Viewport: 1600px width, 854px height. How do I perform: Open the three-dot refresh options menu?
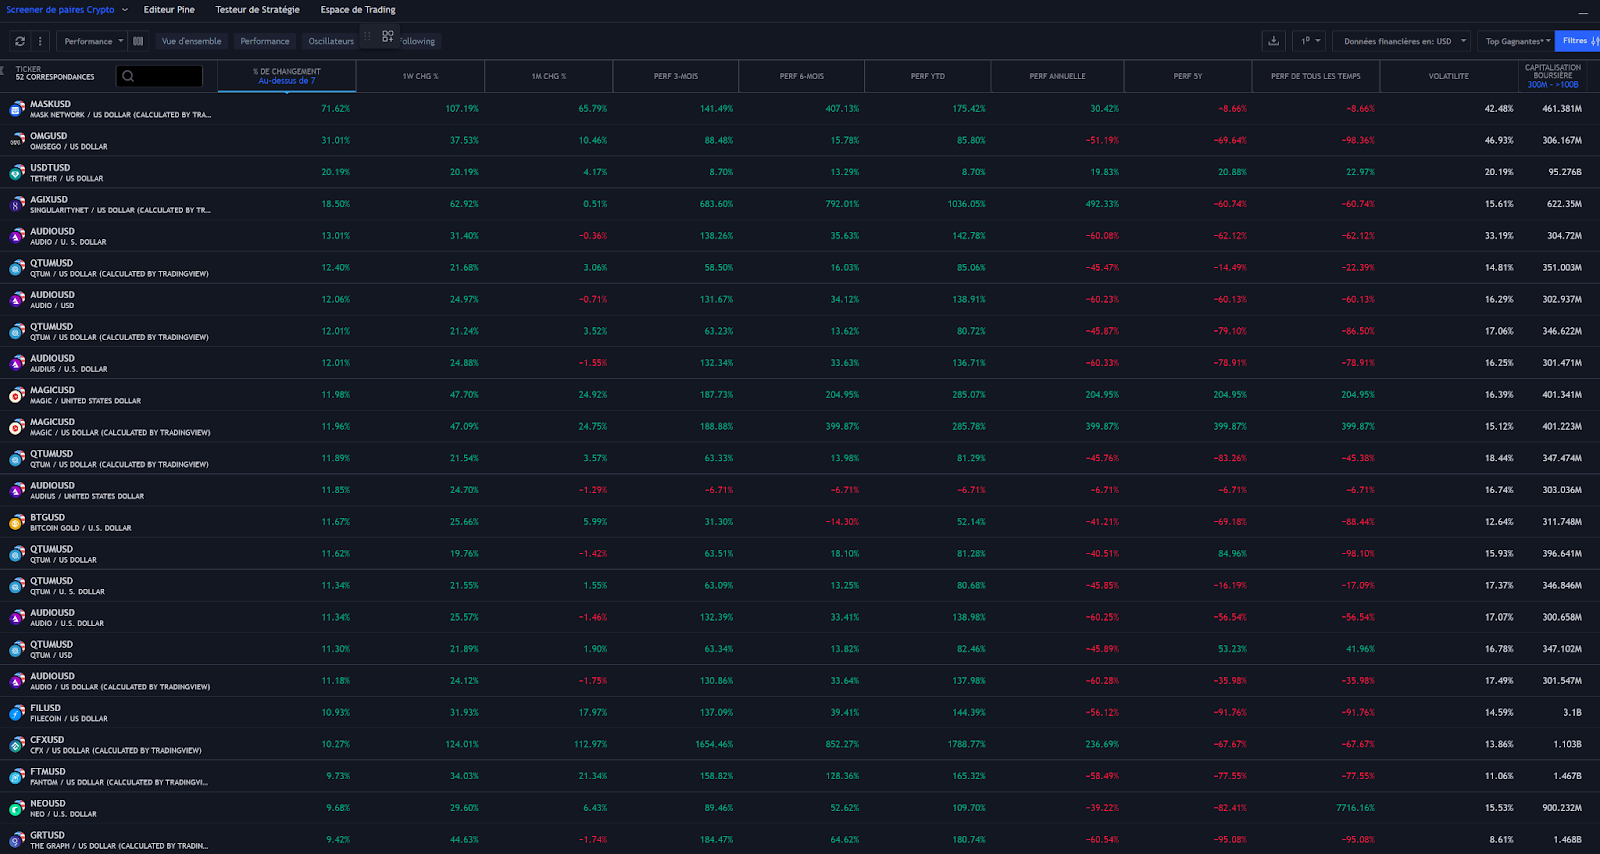point(40,41)
